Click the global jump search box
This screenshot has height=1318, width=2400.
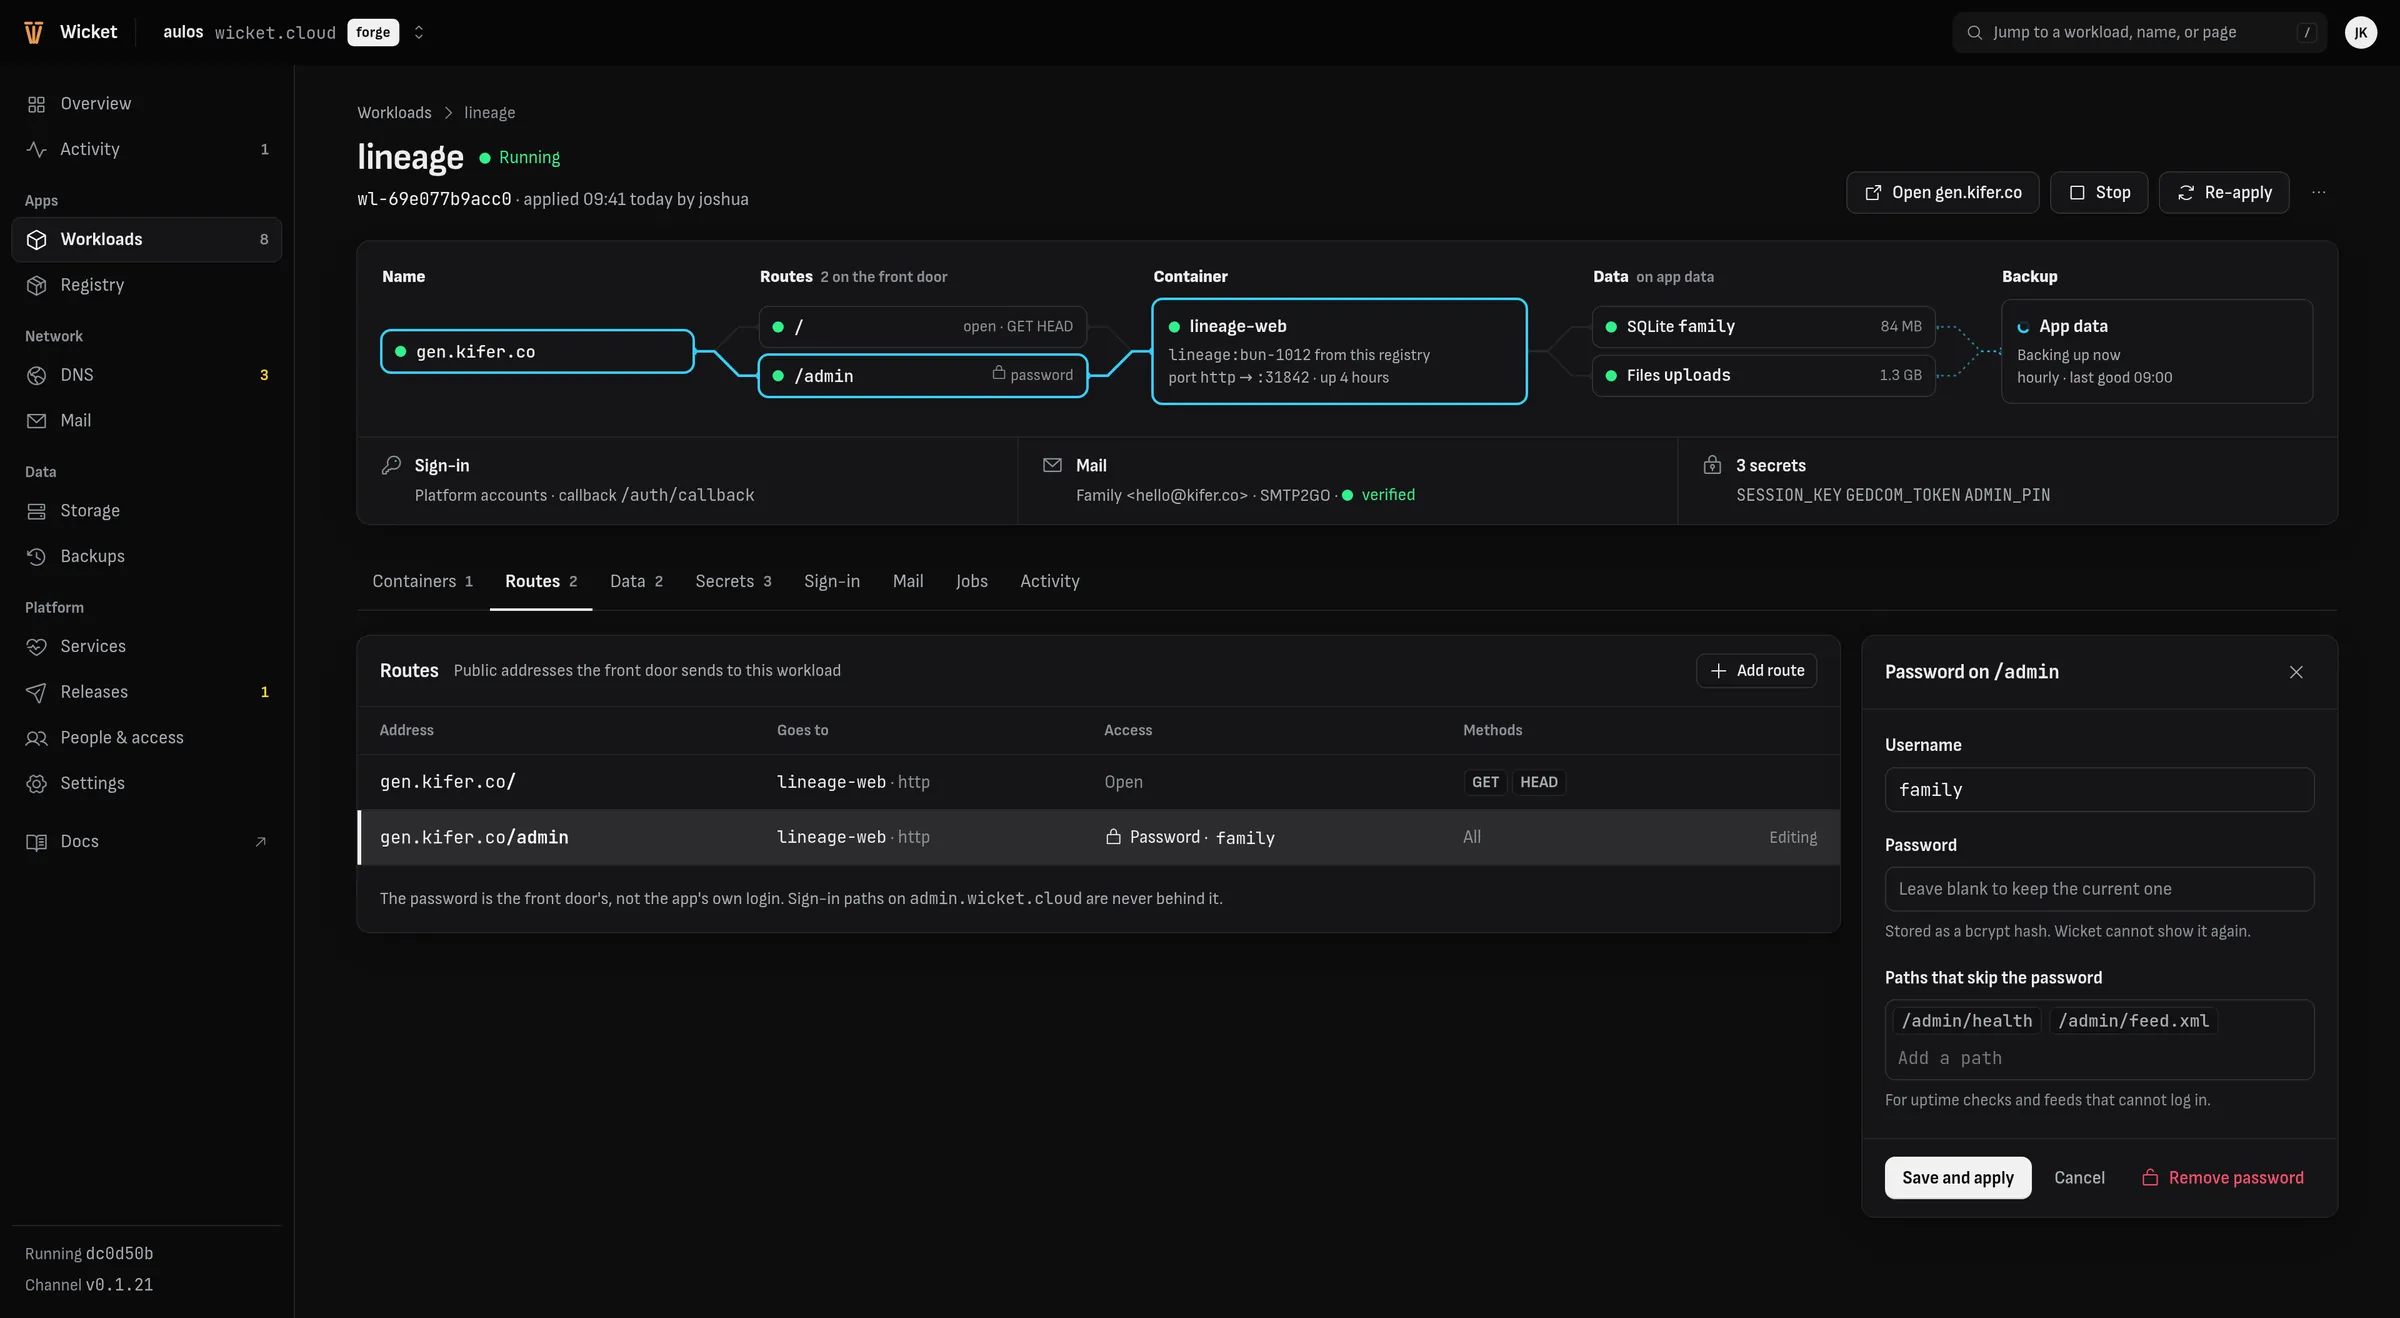2139,32
